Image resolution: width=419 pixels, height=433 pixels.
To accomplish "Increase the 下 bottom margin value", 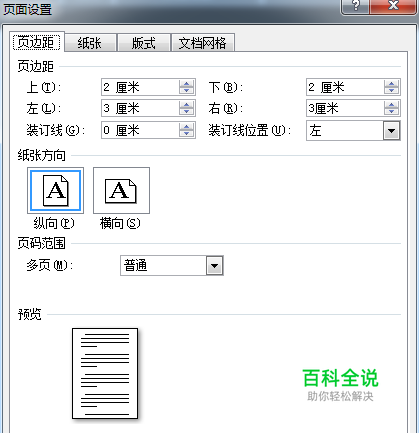I will tap(391, 84).
